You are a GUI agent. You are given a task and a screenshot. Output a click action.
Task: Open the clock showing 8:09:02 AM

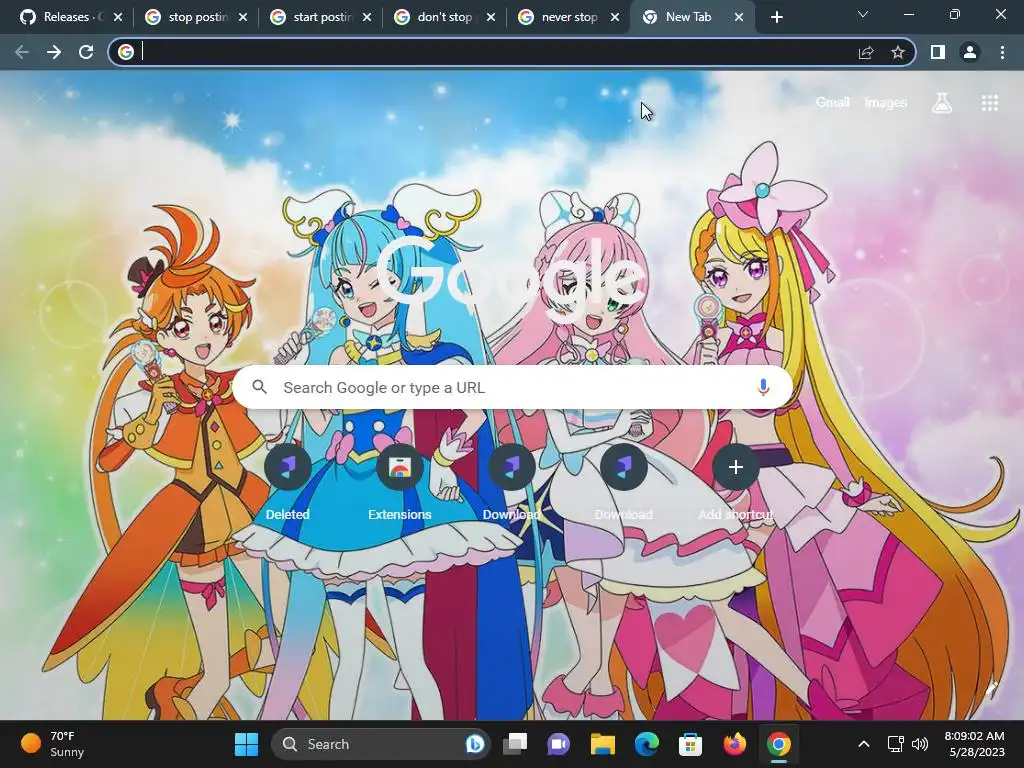974,744
